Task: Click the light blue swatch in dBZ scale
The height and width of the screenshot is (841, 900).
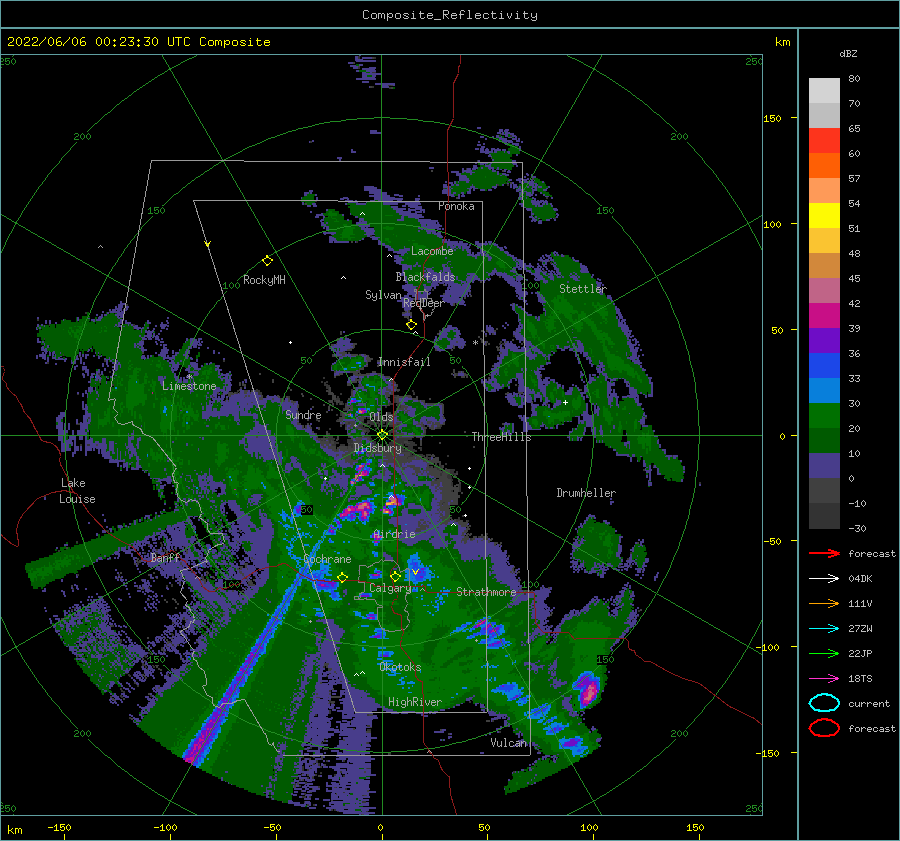Action: coord(824,390)
